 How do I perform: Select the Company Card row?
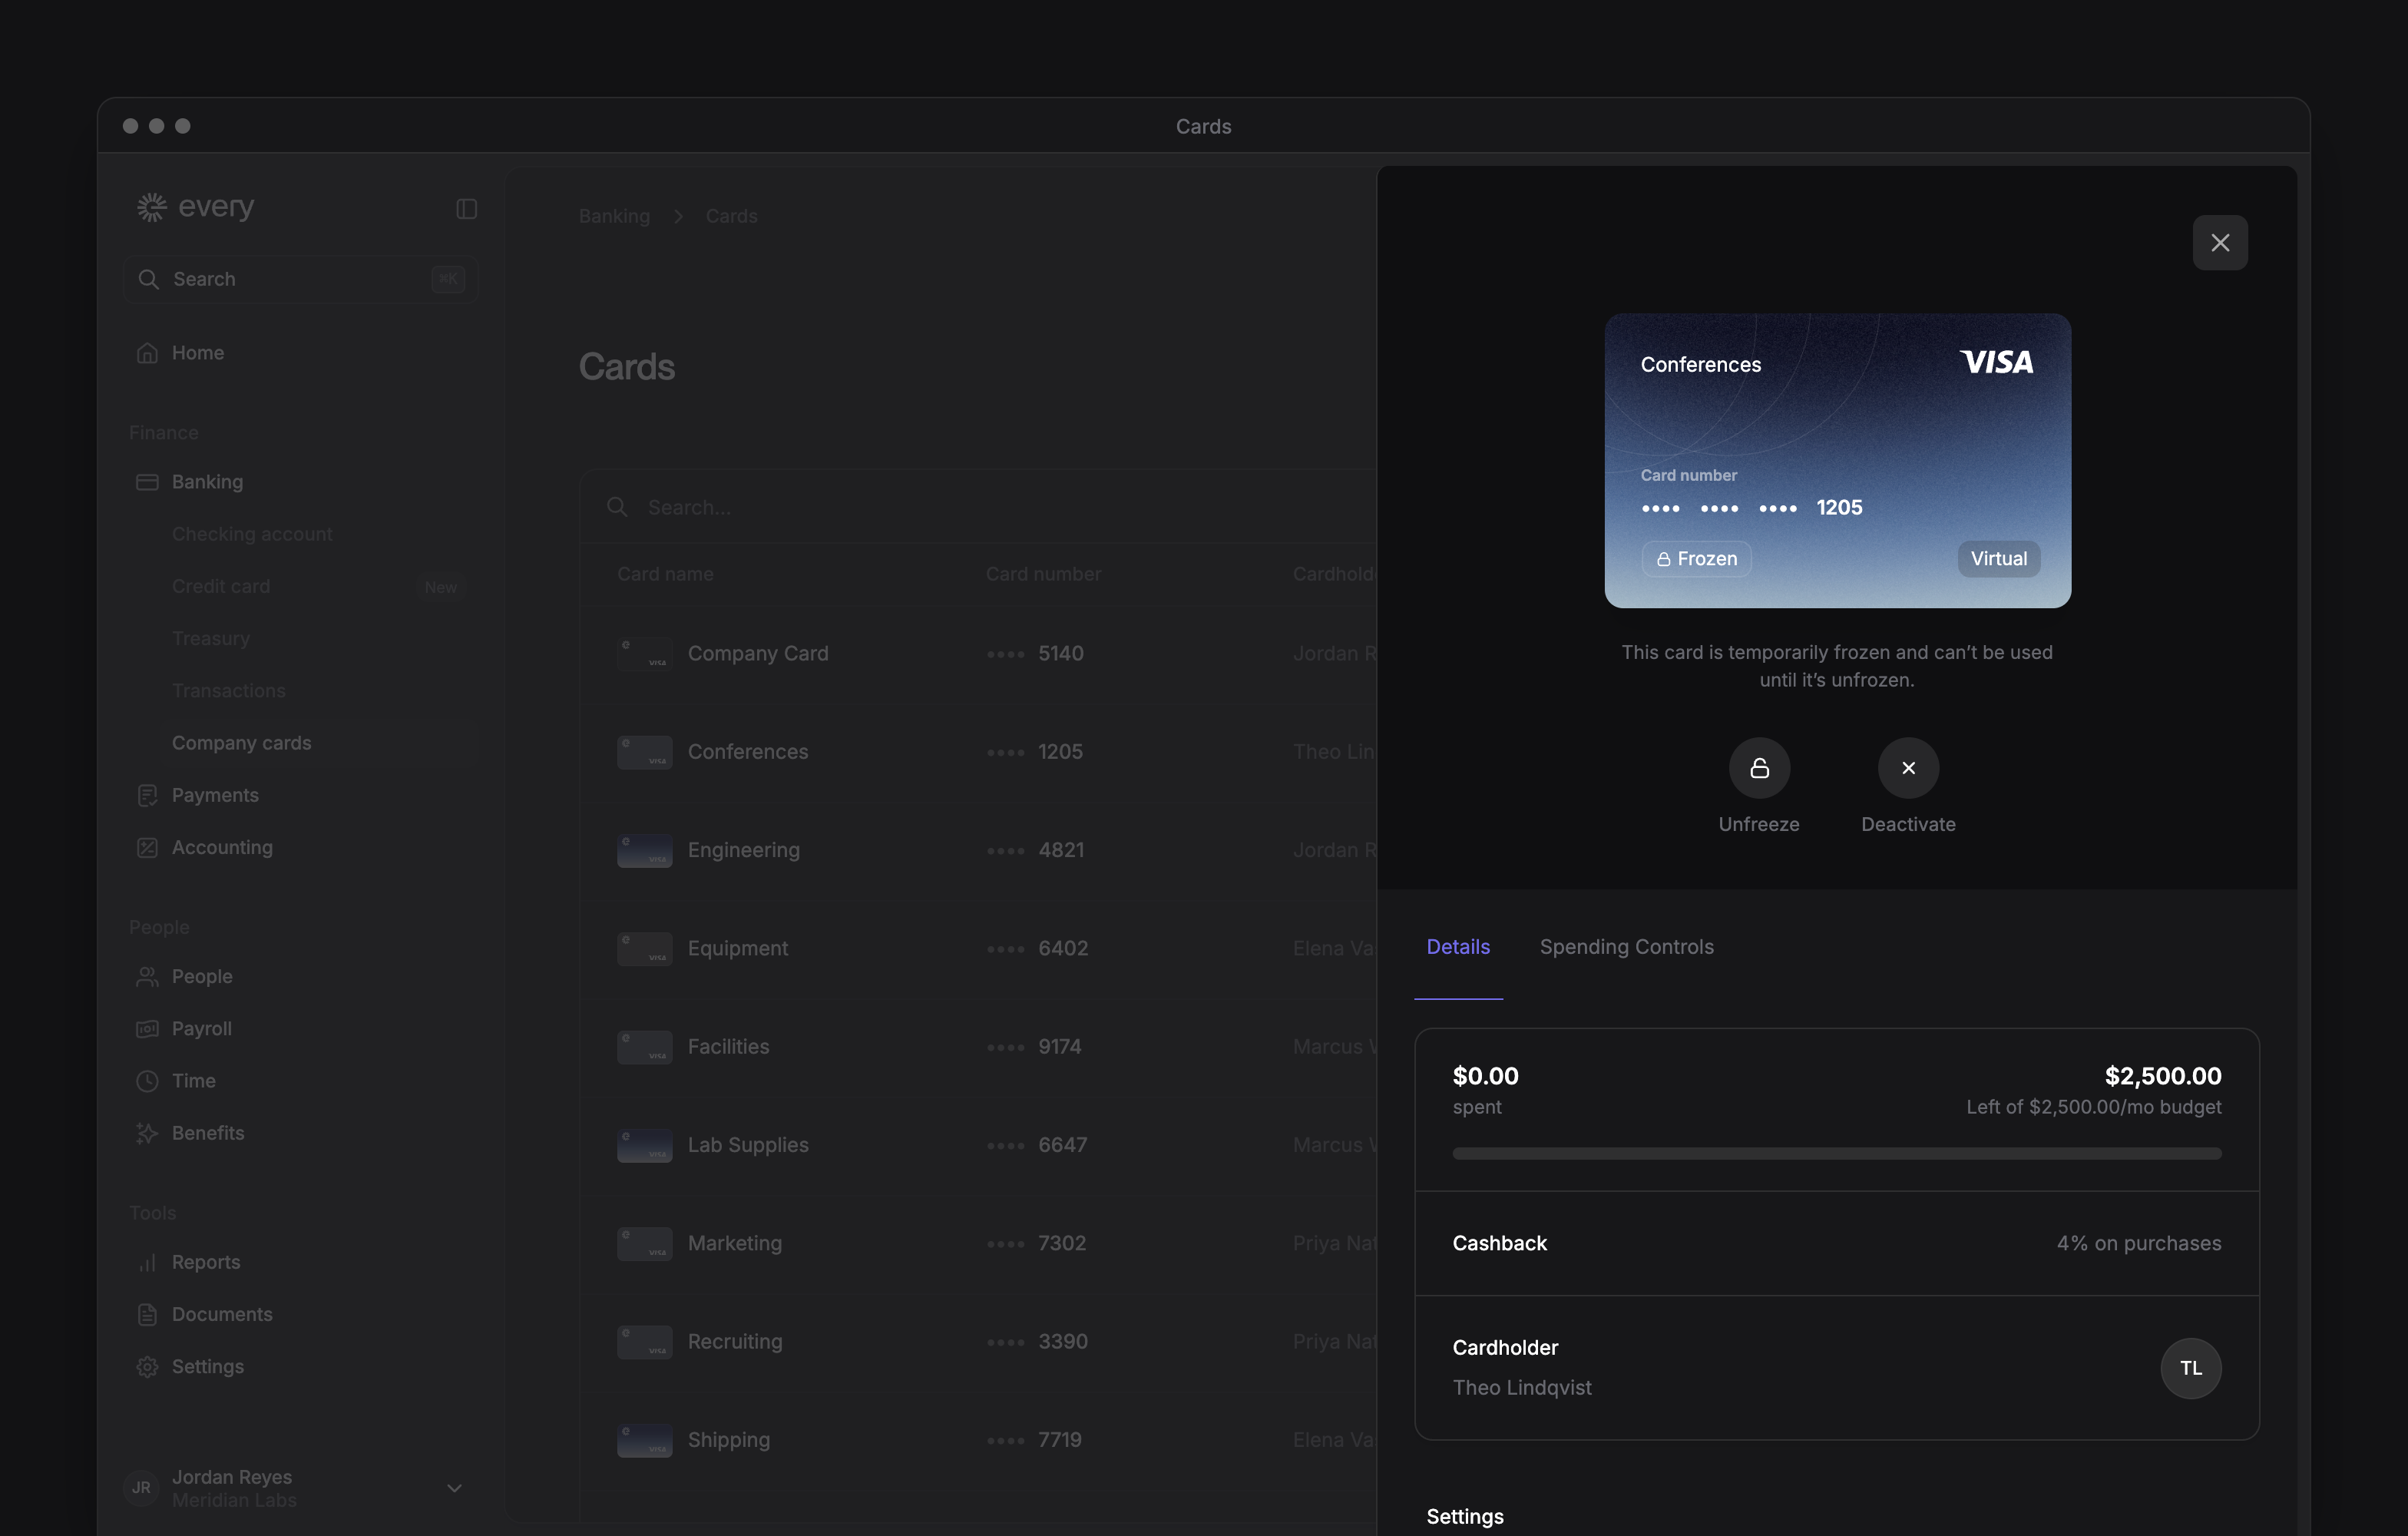[x=980, y=653]
